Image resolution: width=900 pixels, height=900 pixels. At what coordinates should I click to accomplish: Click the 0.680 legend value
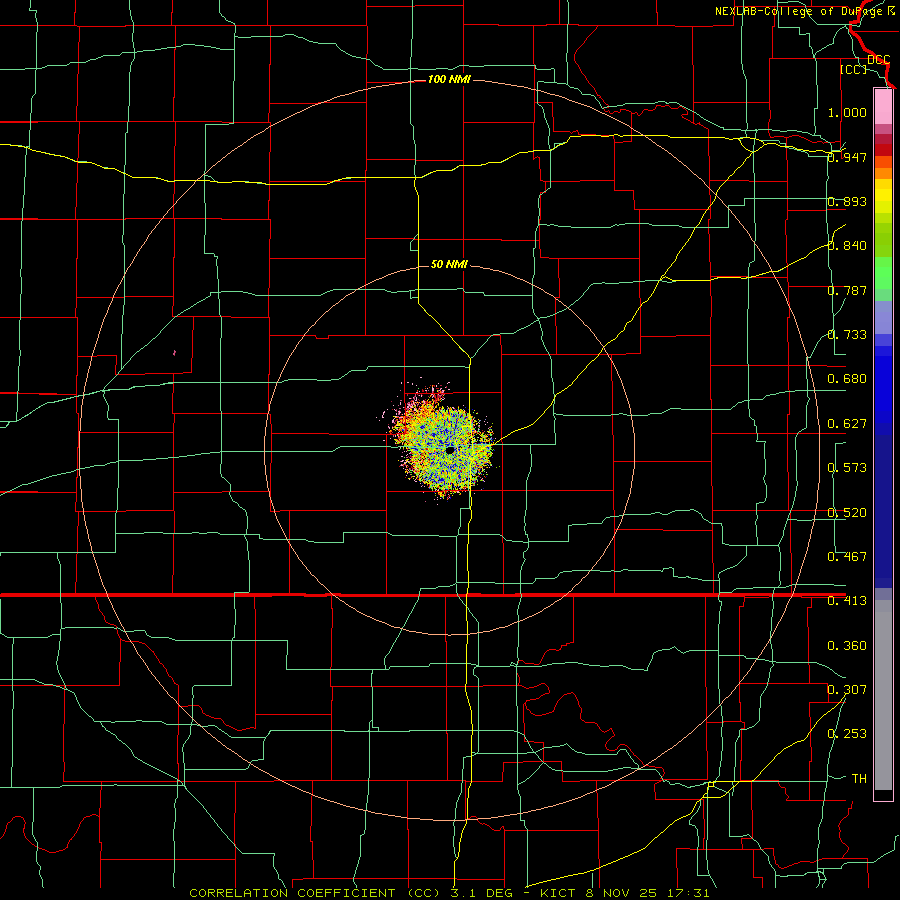pos(847,379)
